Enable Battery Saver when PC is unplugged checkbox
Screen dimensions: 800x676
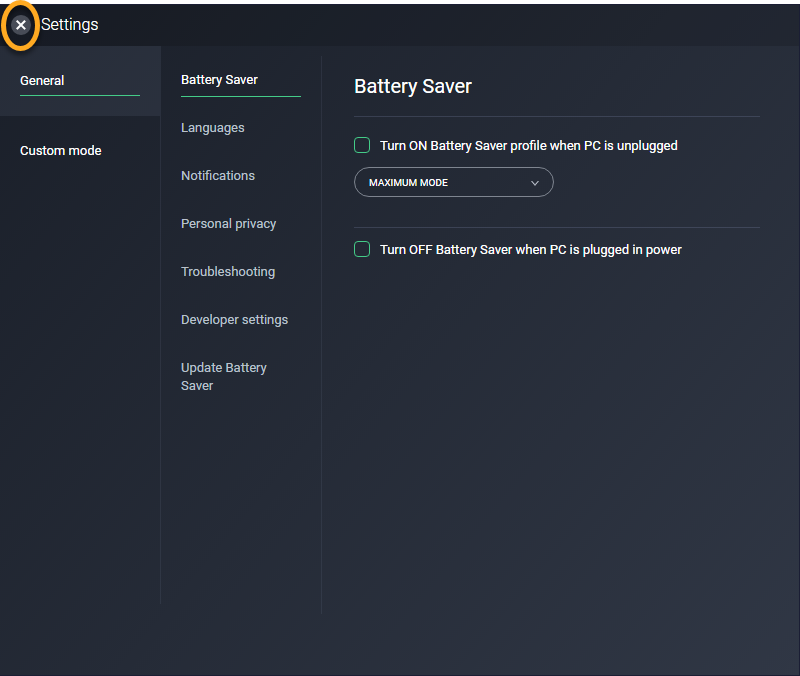tap(362, 146)
